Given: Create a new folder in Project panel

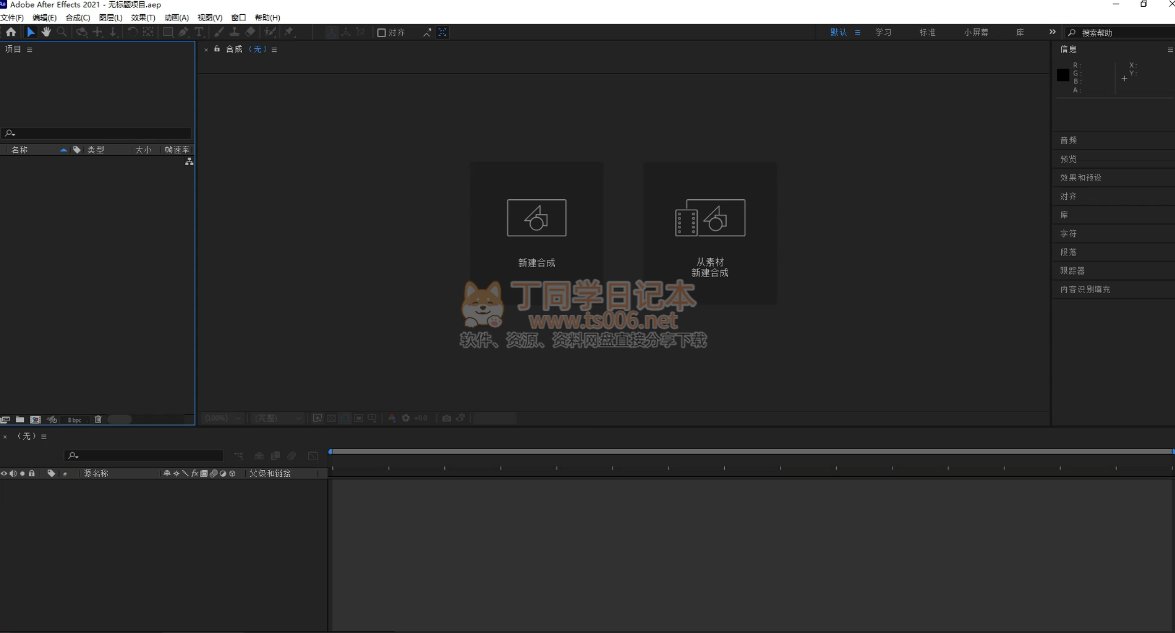Looking at the screenshot, I should (x=20, y=420).
